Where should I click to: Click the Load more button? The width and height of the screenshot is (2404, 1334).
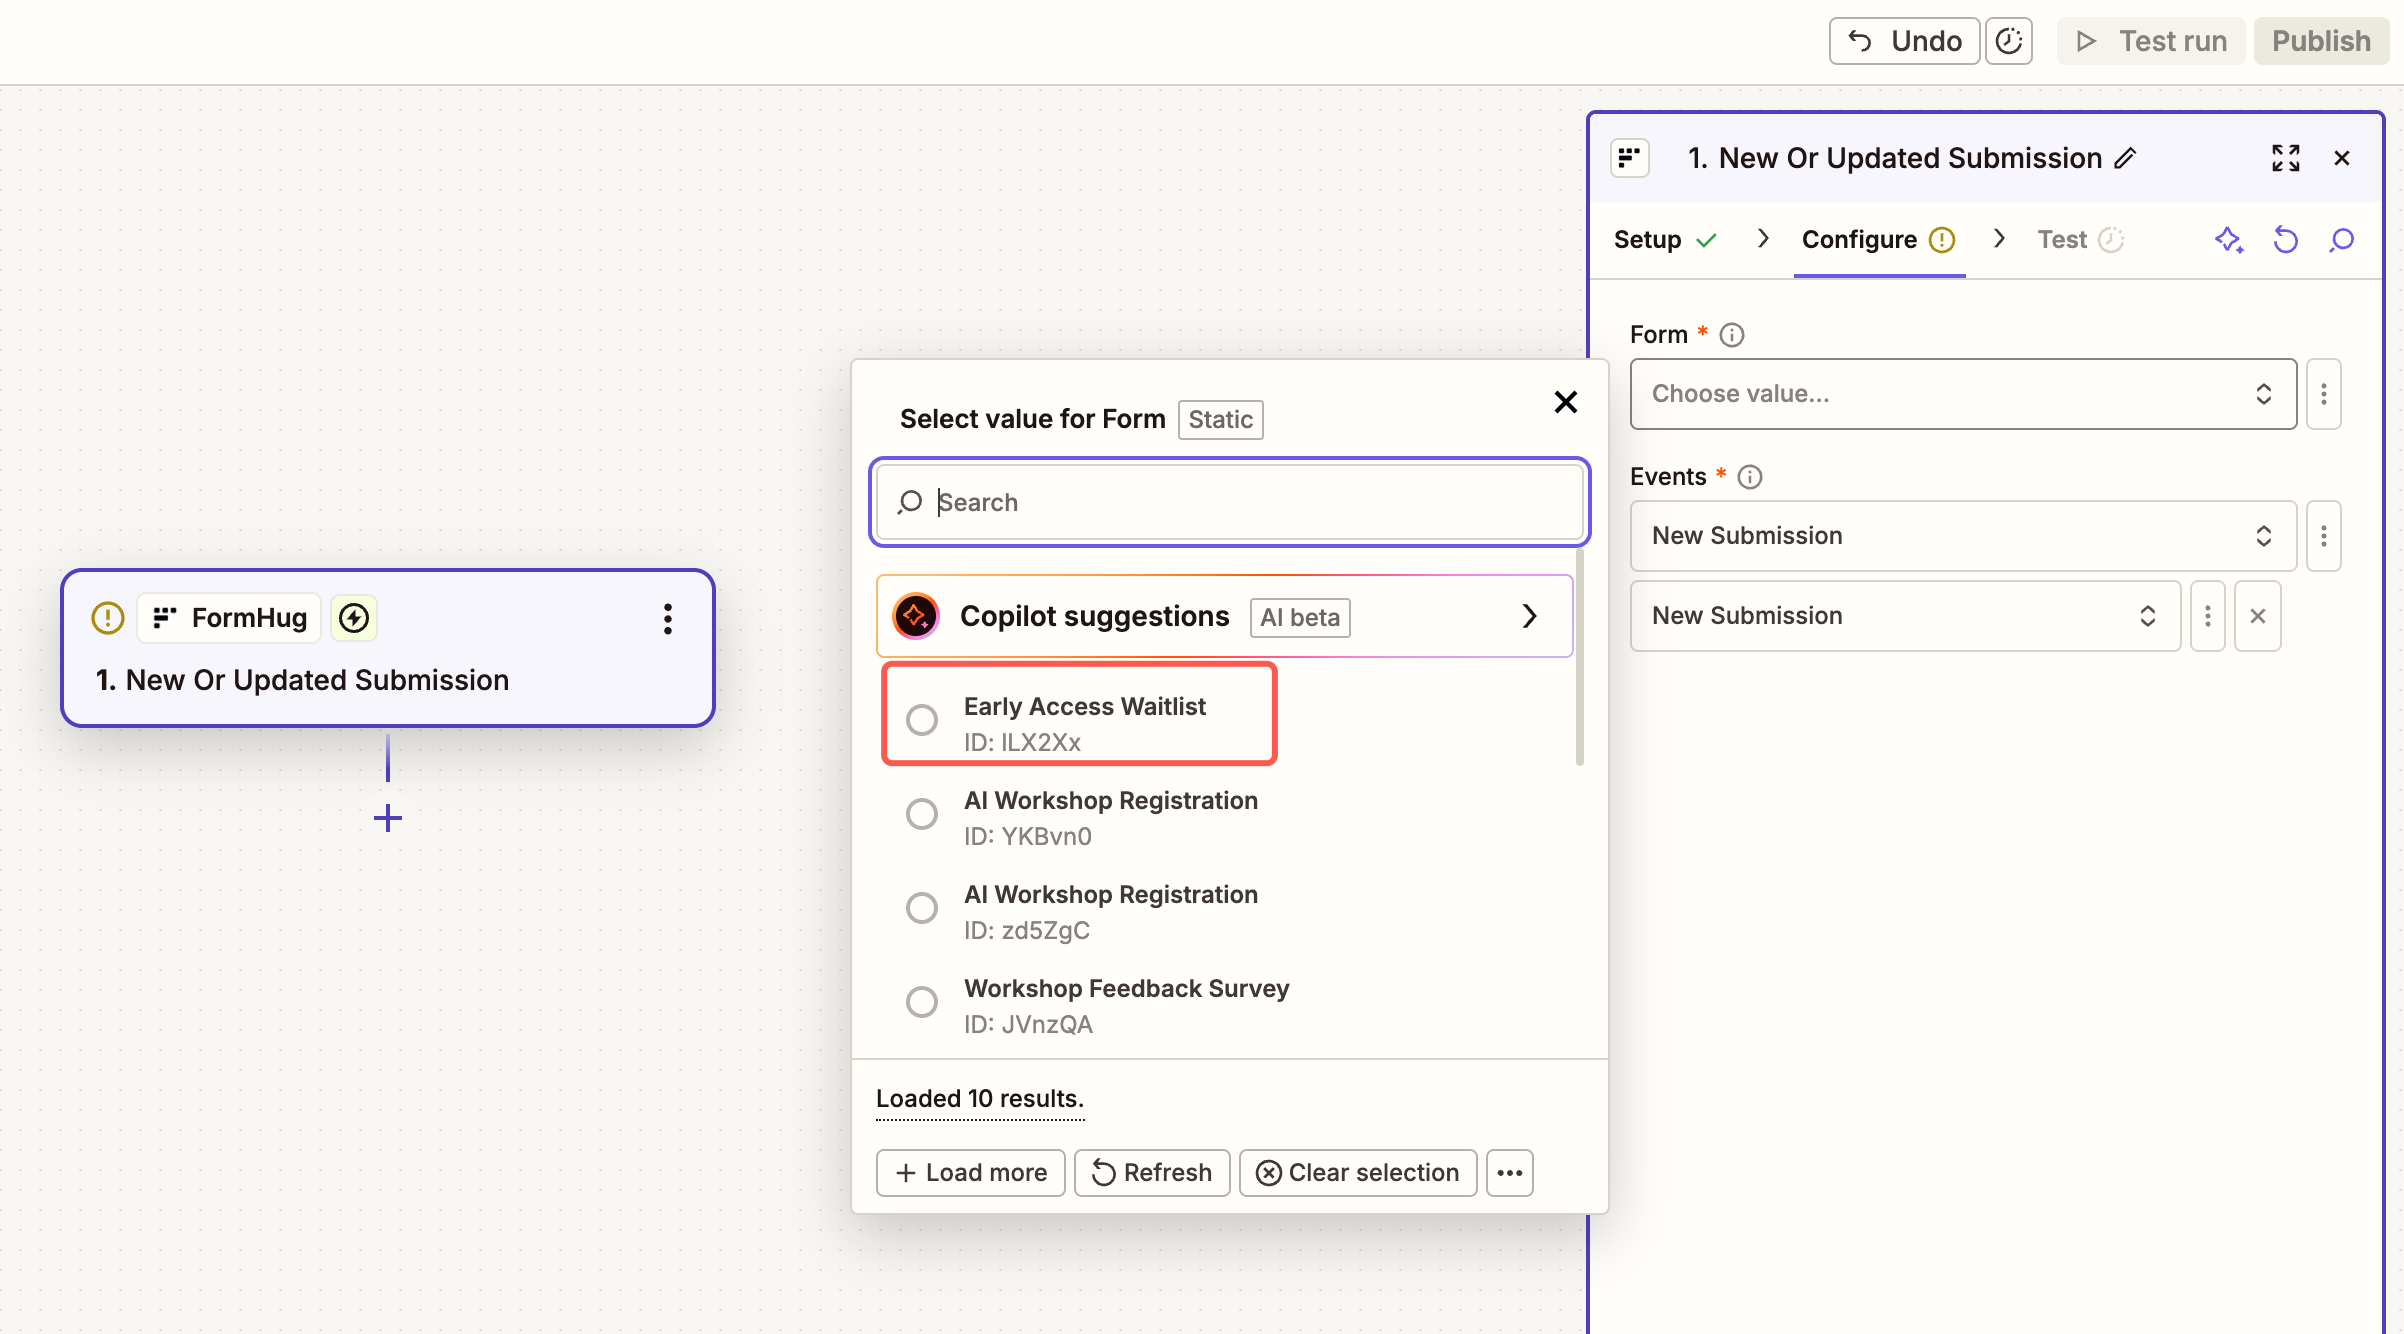pos(971,1173)
